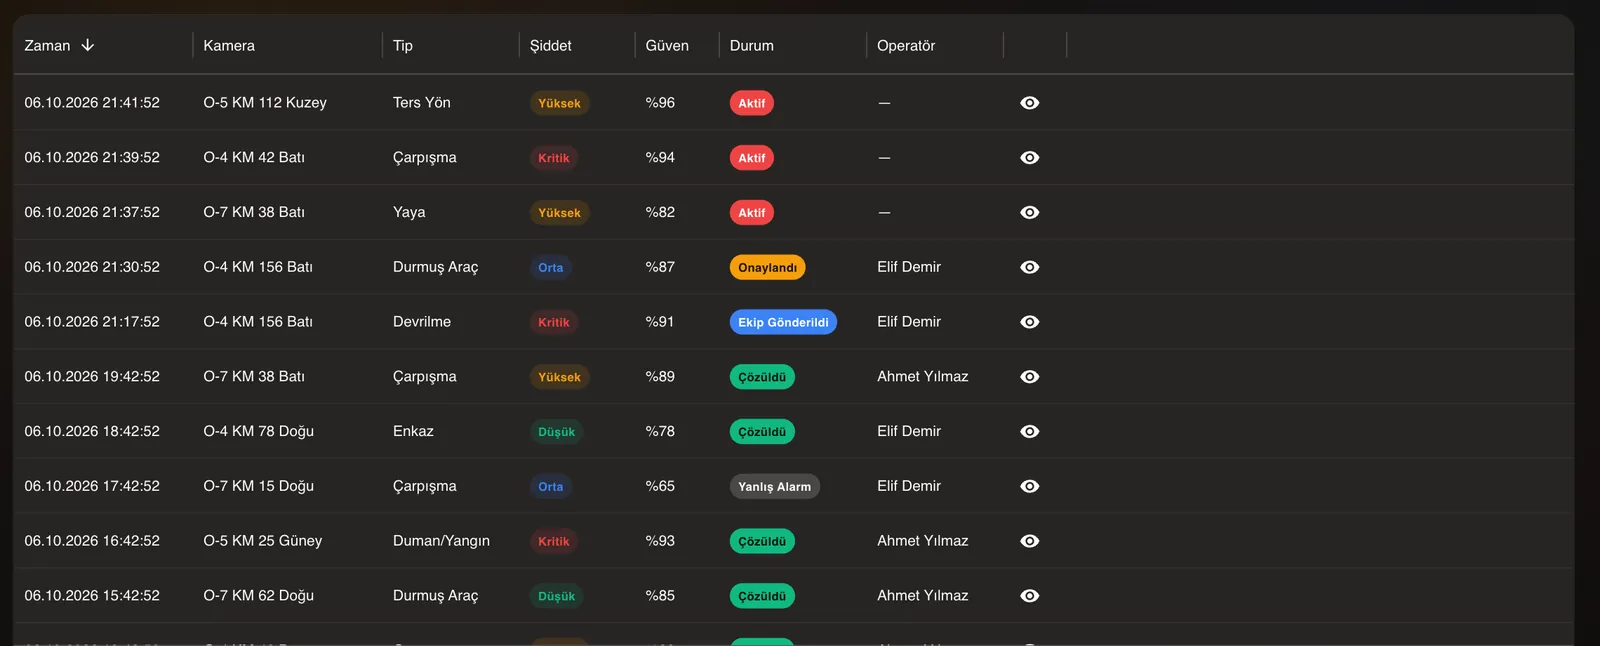The width and height of the screenshot is (1600, 646).
Task: Click camera cell O-7 KM 62 Doğu
Action: pyautogui.click(x=259, y=596)
